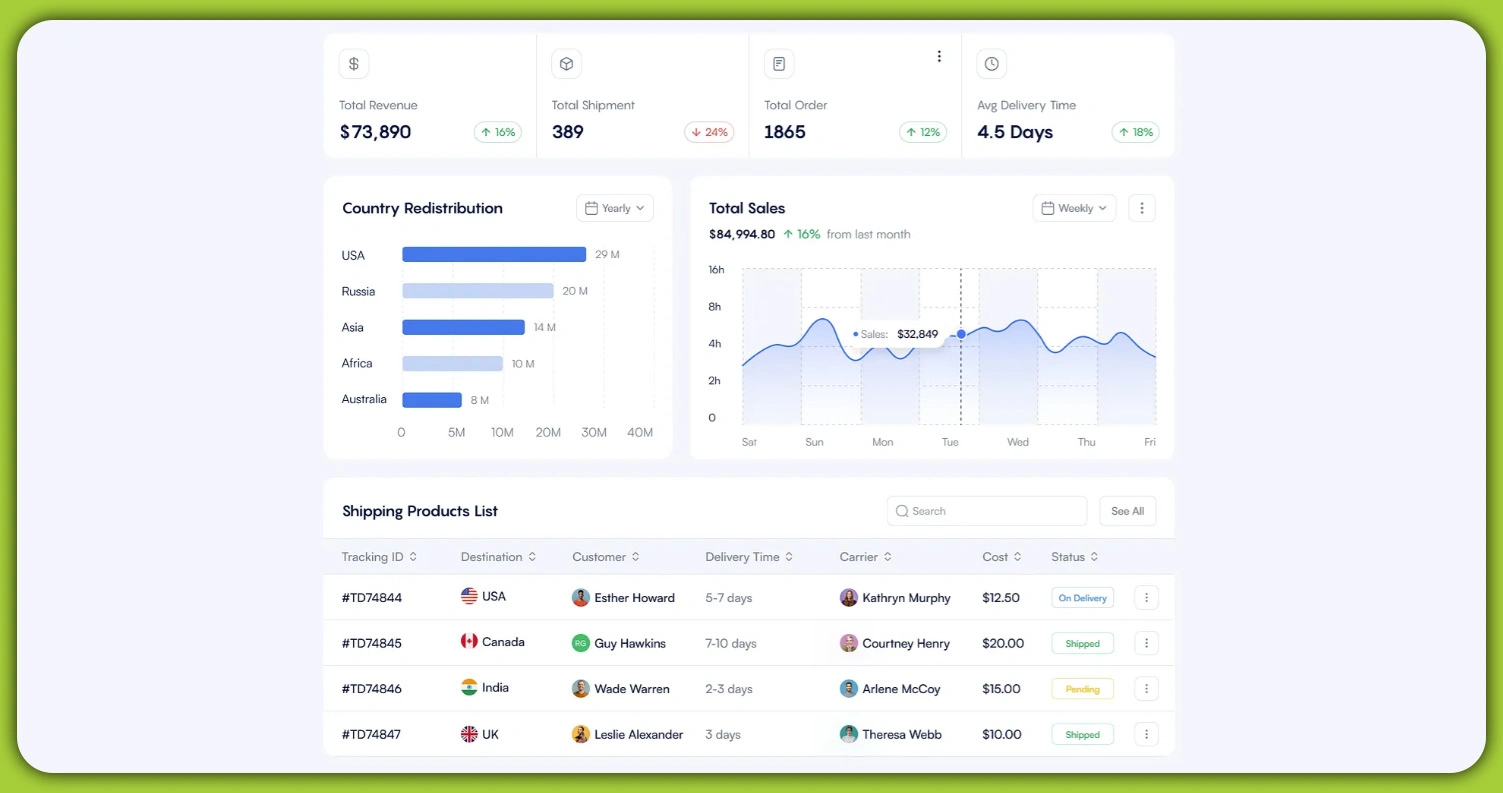The width and height of the screenshot is (1503, 793).
Task: Click the clock icon on Avg Delivery Time card
Action: (991, 63)
